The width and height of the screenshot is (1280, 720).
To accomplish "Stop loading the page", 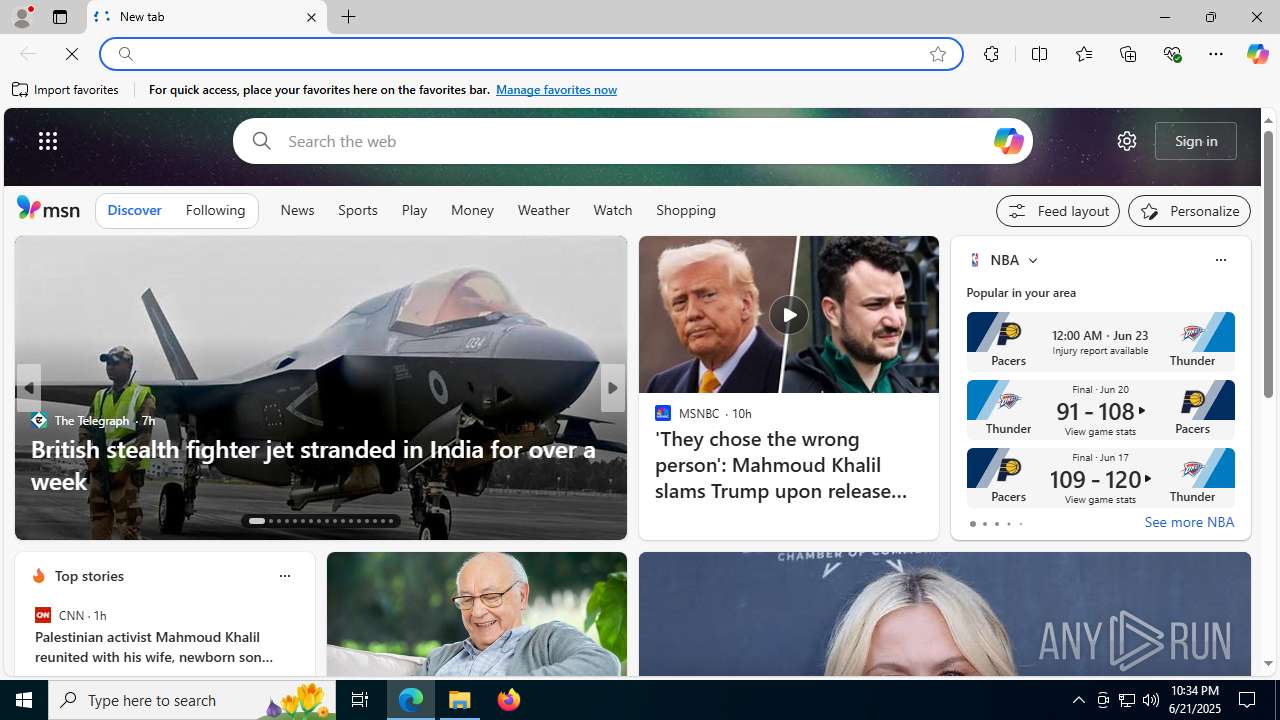I will pyautogui.click(x=72, y=54).
